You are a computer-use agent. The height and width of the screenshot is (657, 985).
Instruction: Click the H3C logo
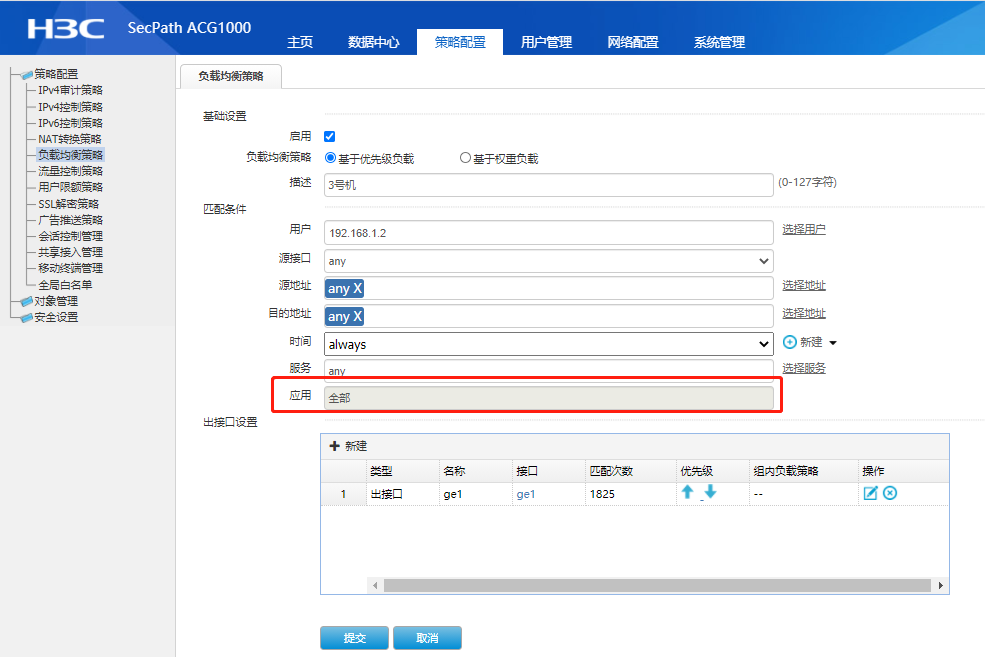click(66, 28)
